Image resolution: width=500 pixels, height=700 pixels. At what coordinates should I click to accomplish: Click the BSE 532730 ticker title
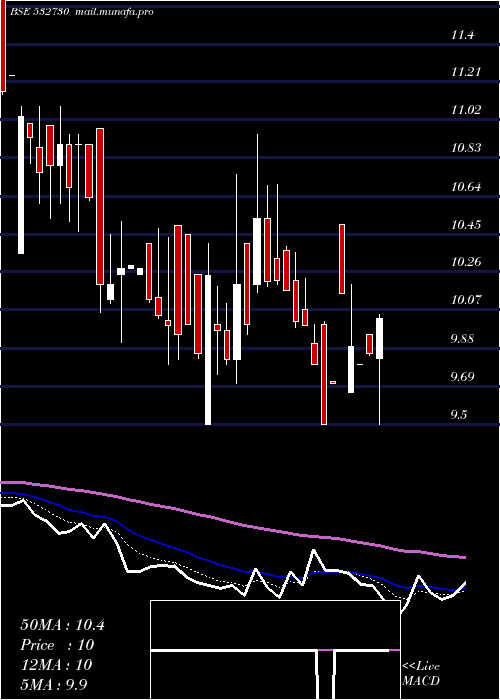click(39, 12)
